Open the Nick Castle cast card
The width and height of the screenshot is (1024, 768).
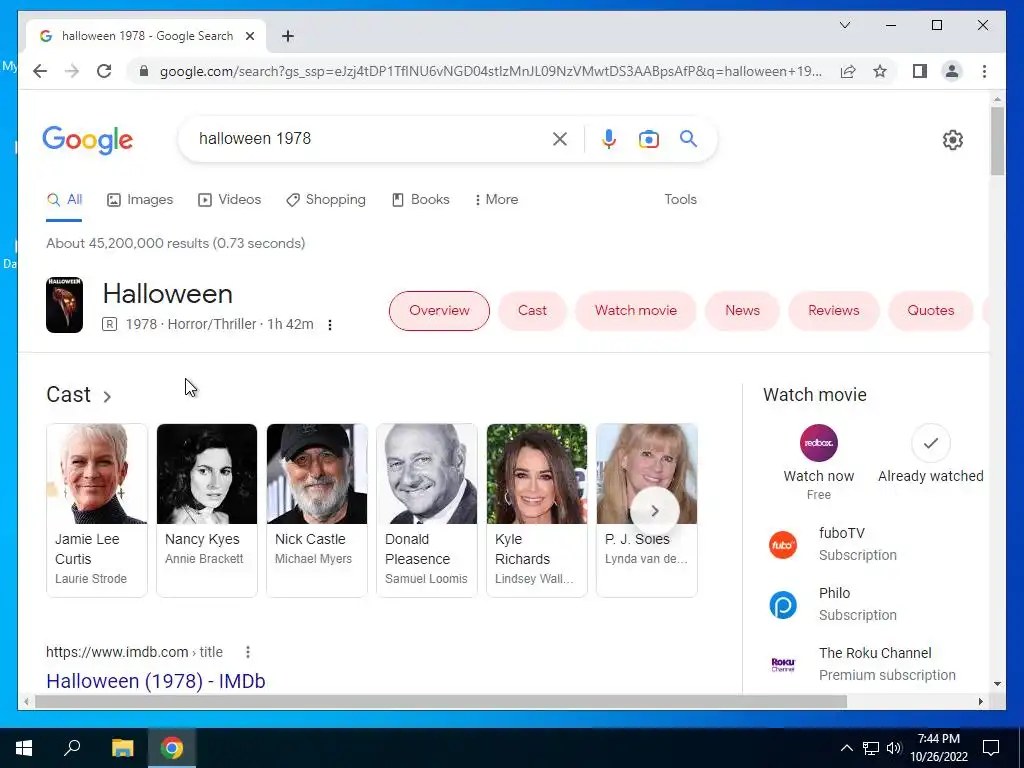(x=317, y=510)
